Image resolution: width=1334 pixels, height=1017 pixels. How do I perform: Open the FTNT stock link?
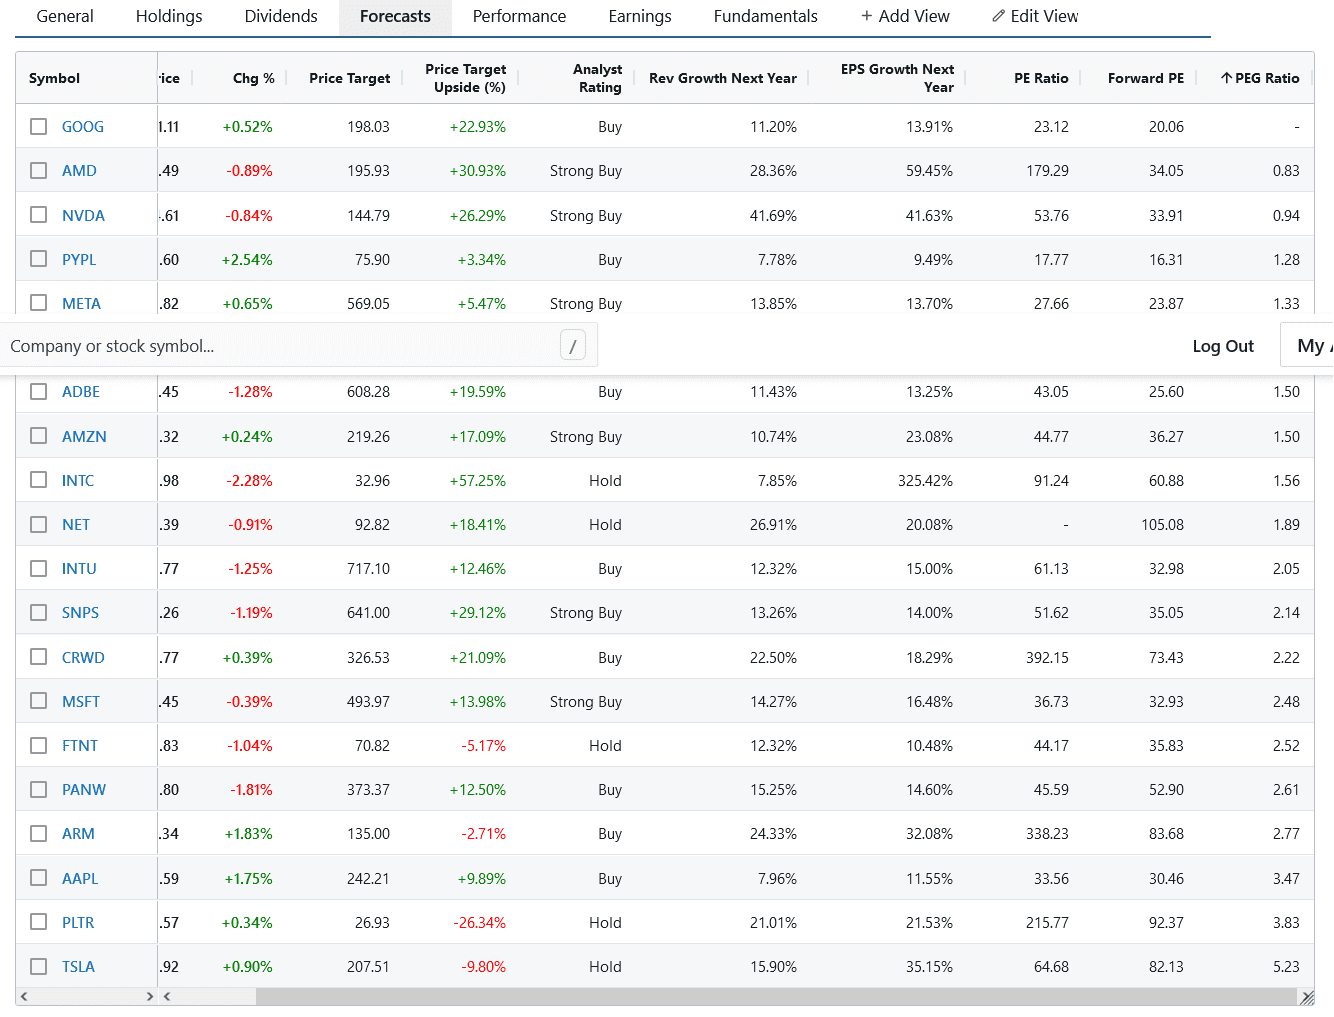[80, 746]
